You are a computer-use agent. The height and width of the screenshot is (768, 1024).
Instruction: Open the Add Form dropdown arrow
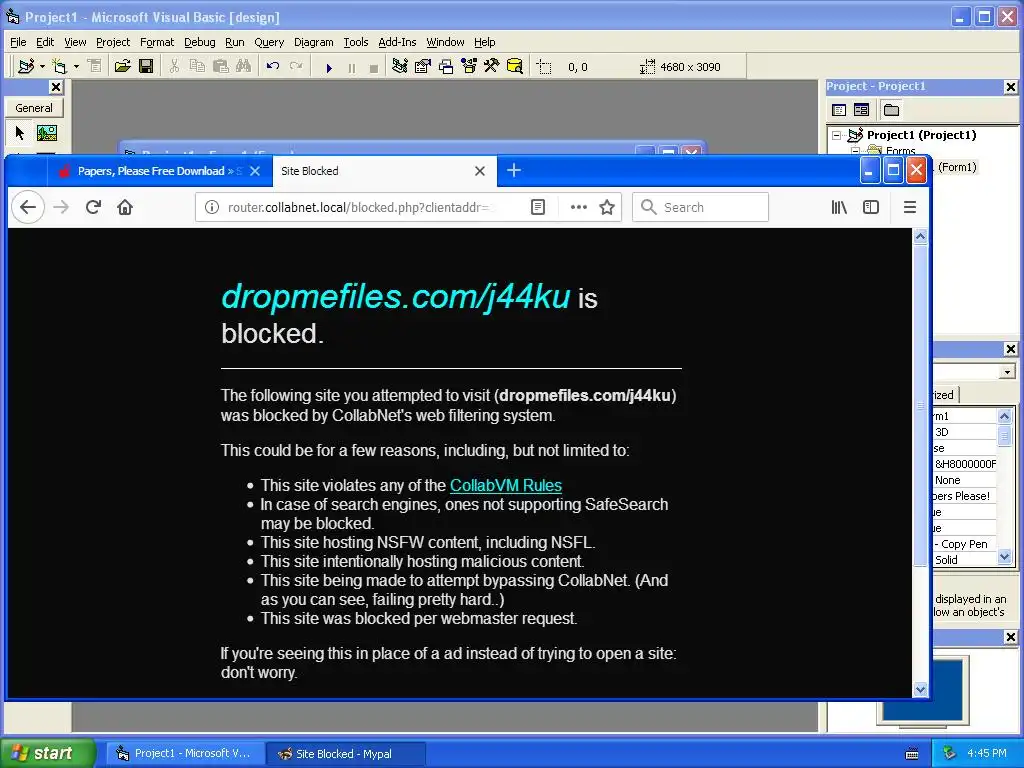pyautogui.click(x=76, y=67)
